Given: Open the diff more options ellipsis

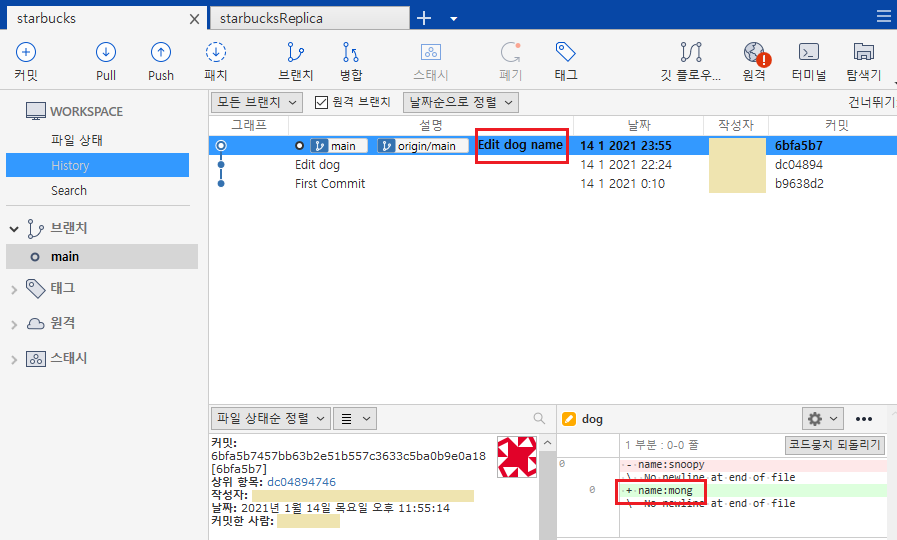Looking at the screenshot, I should [864, 419].
